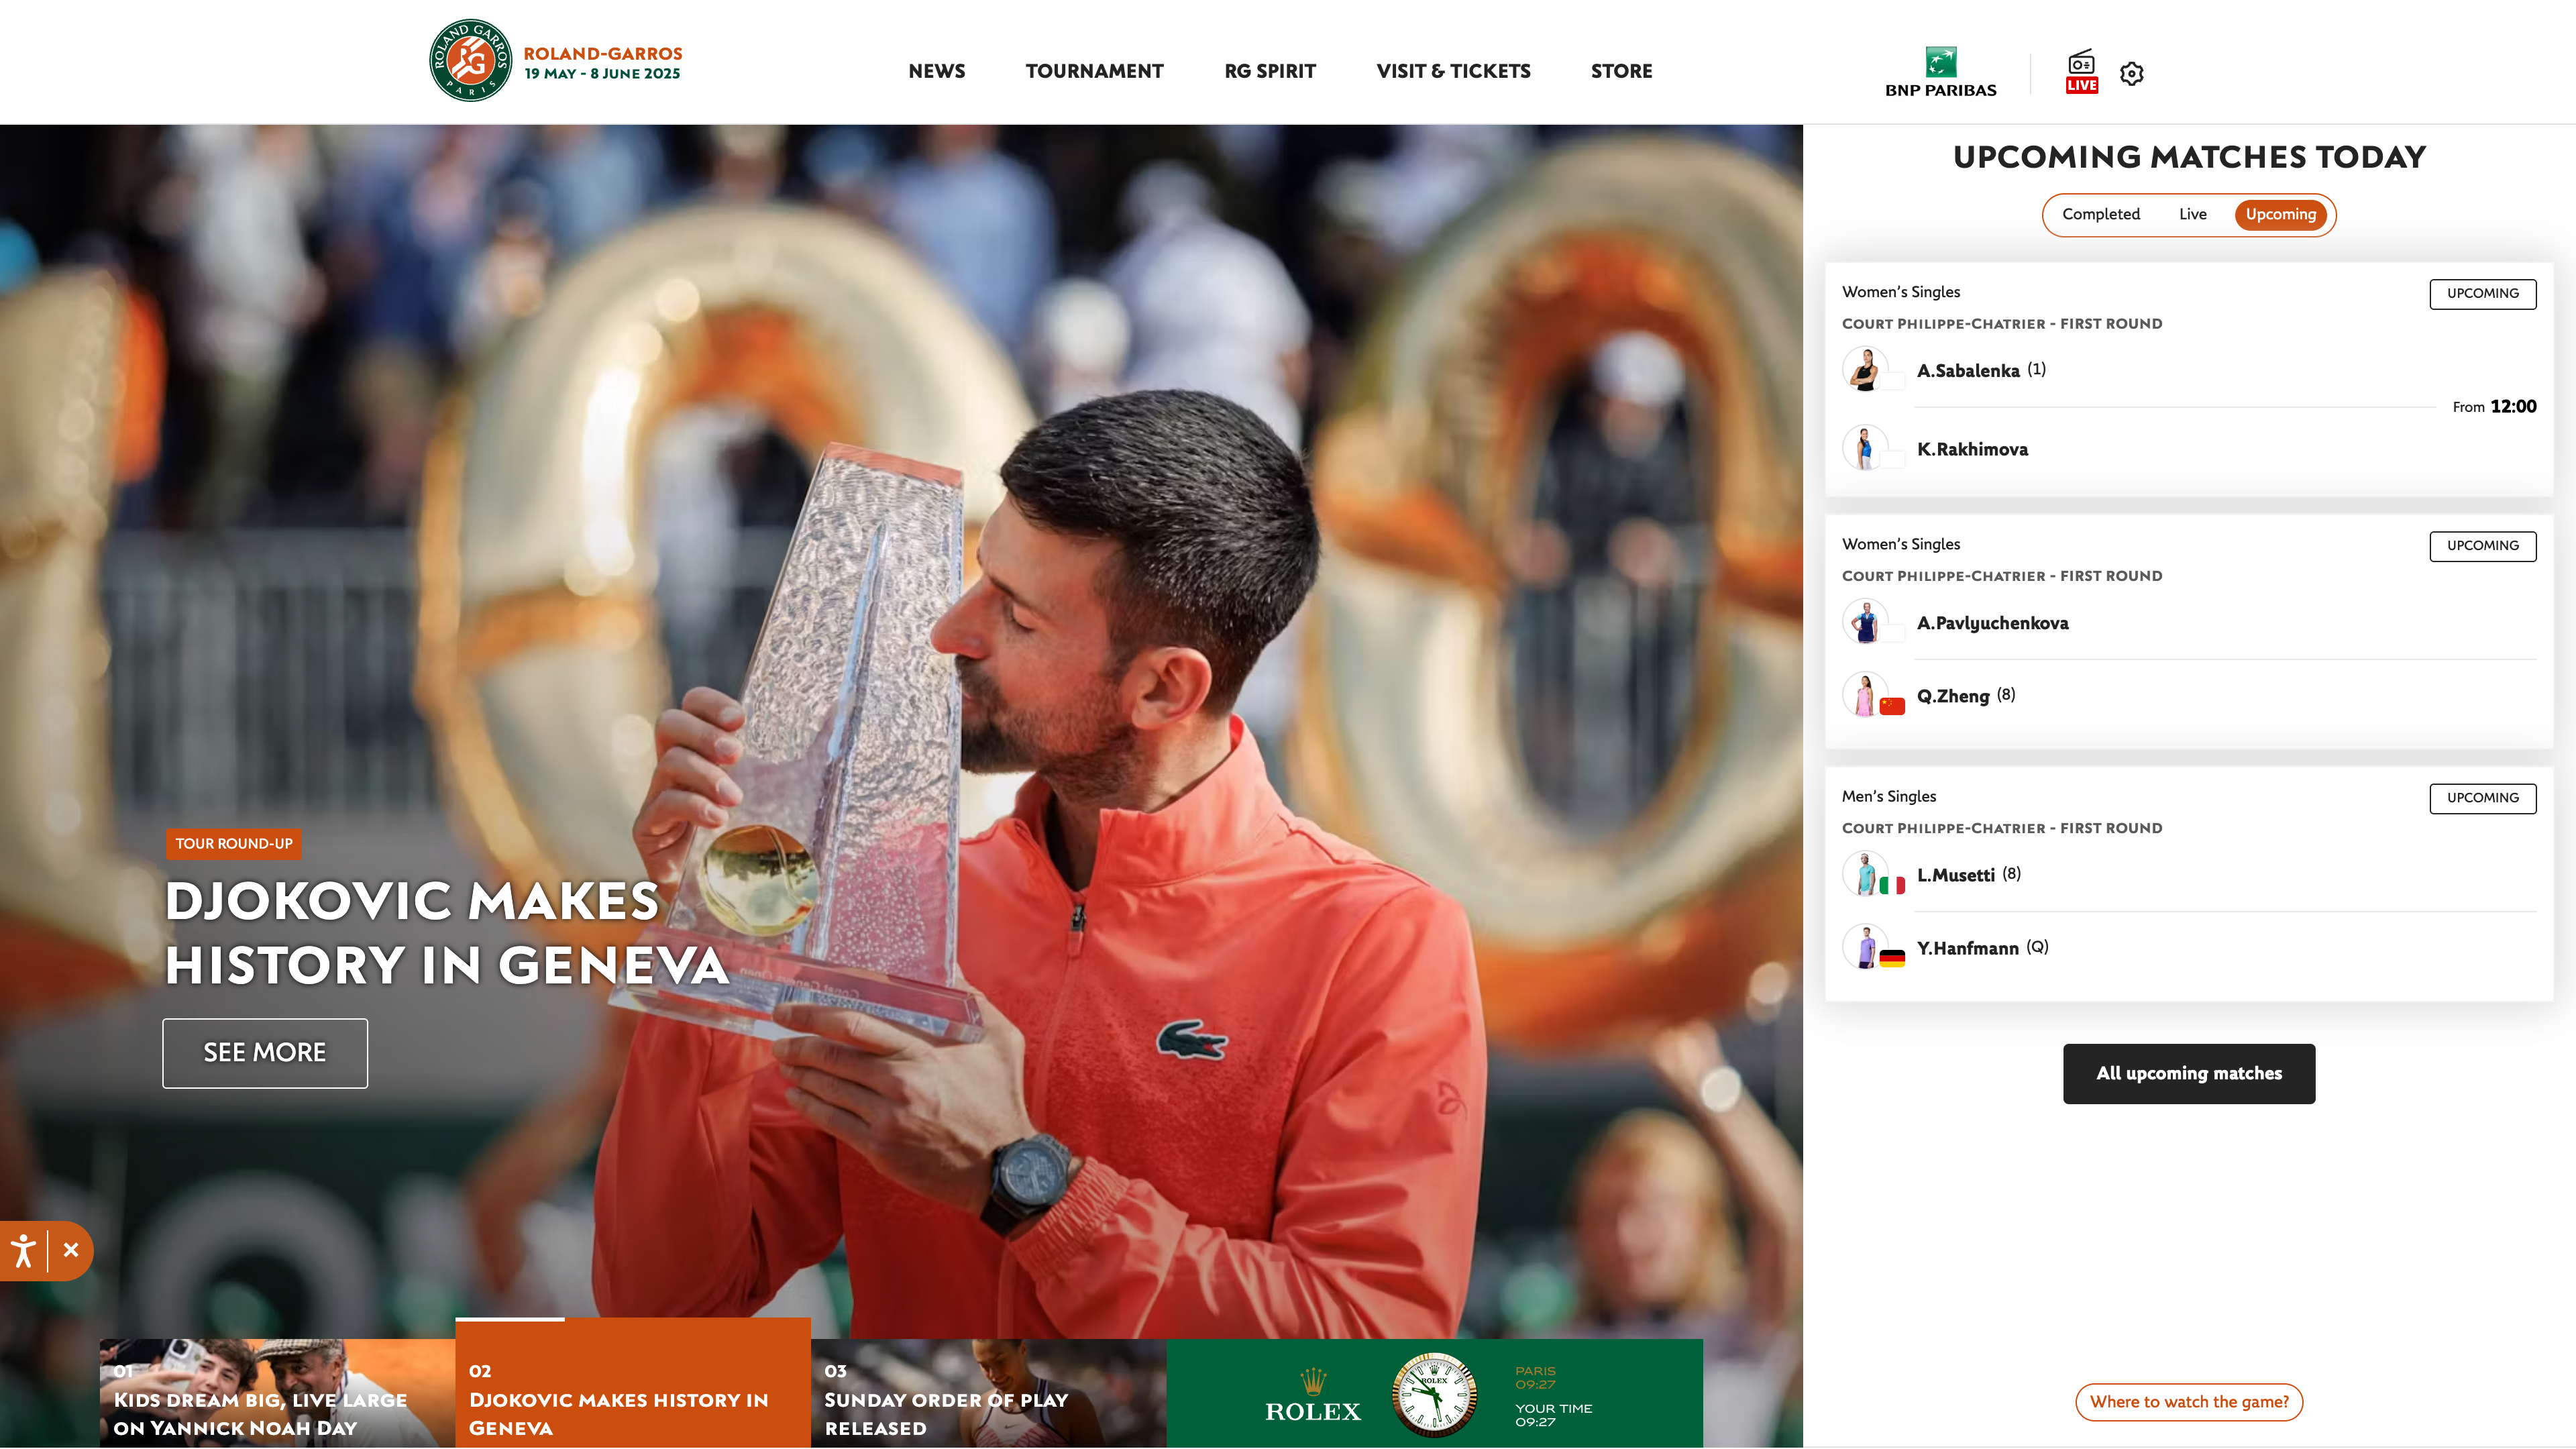Screen dimensions: 2576x1449
Task: Click the All upcoming matches button
Action: click(x=2189, y=1073)
